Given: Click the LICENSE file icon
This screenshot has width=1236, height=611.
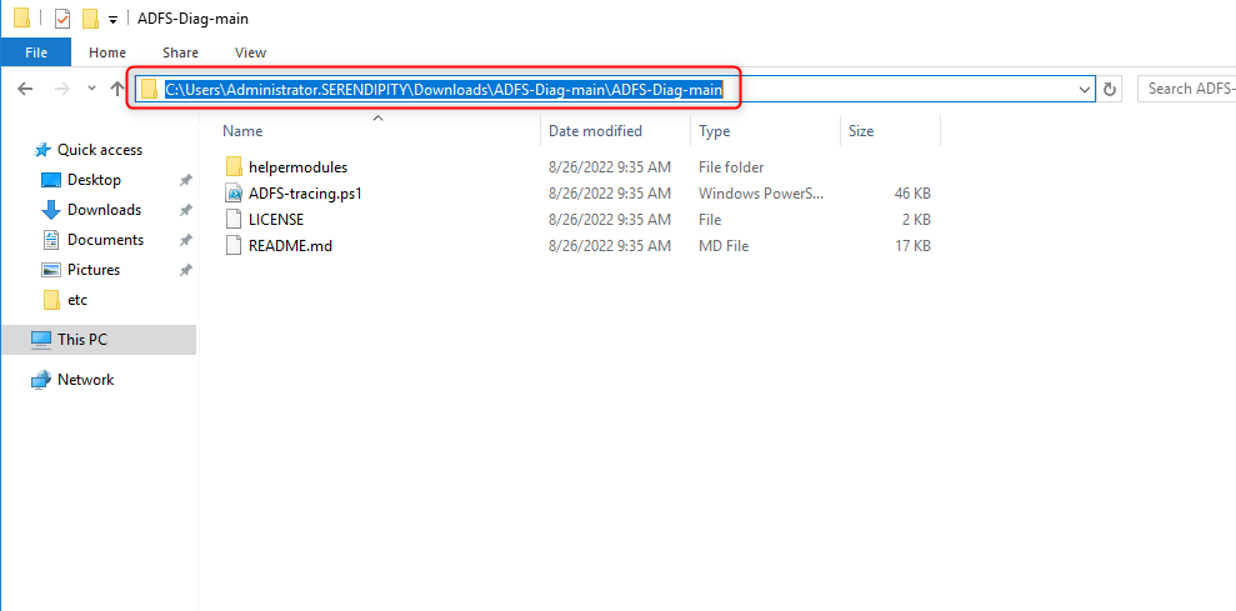Looking at the screenshot, I should tap(234, 219).
